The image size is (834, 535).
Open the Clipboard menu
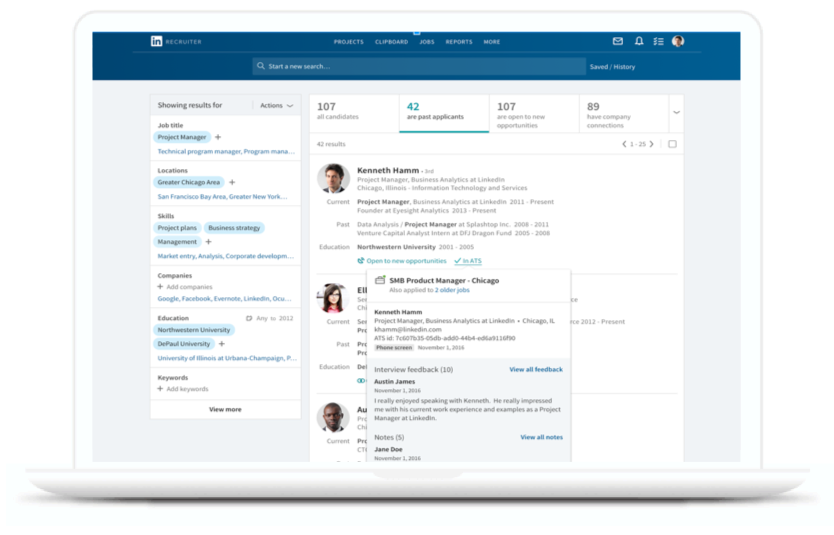[x=391, y=41]
